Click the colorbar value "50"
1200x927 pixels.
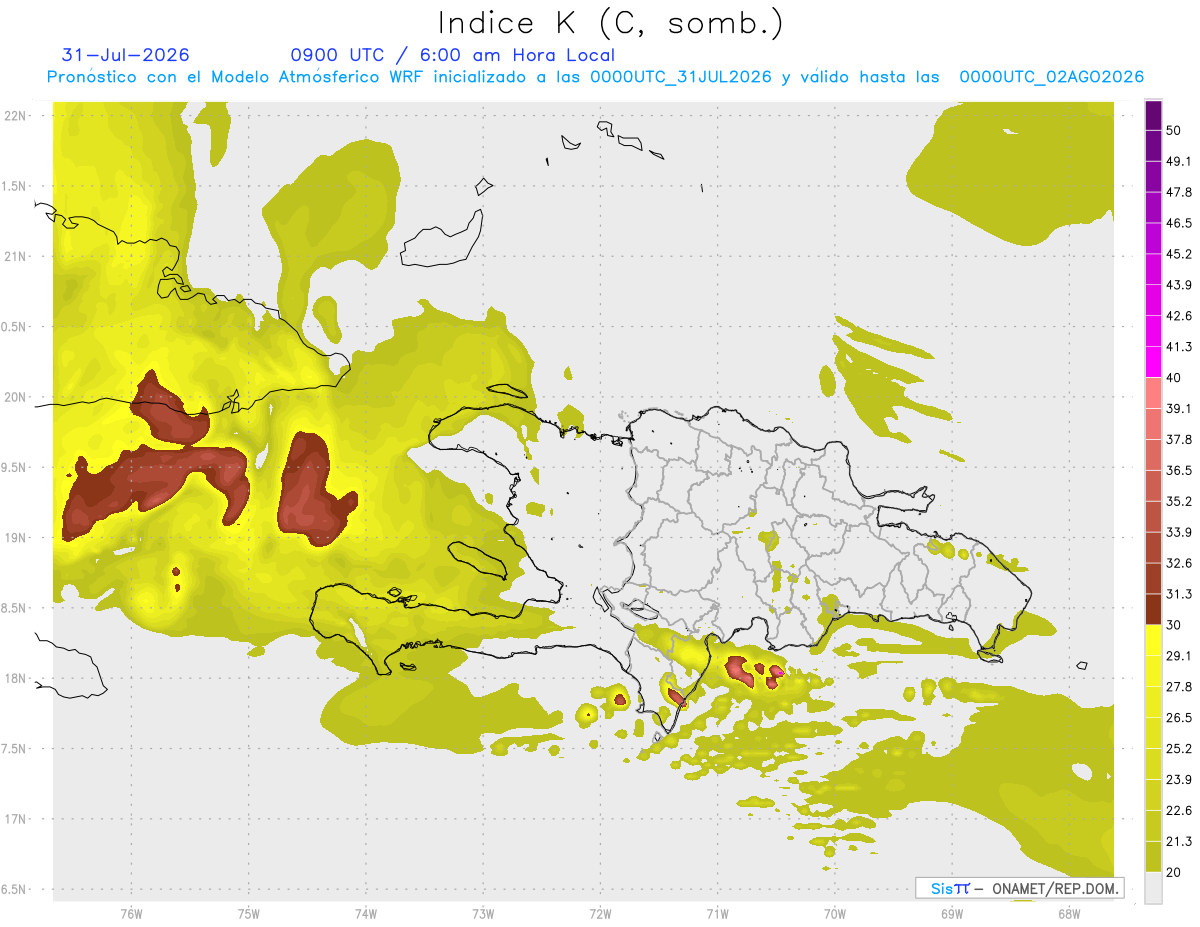tap(1174, 131)
